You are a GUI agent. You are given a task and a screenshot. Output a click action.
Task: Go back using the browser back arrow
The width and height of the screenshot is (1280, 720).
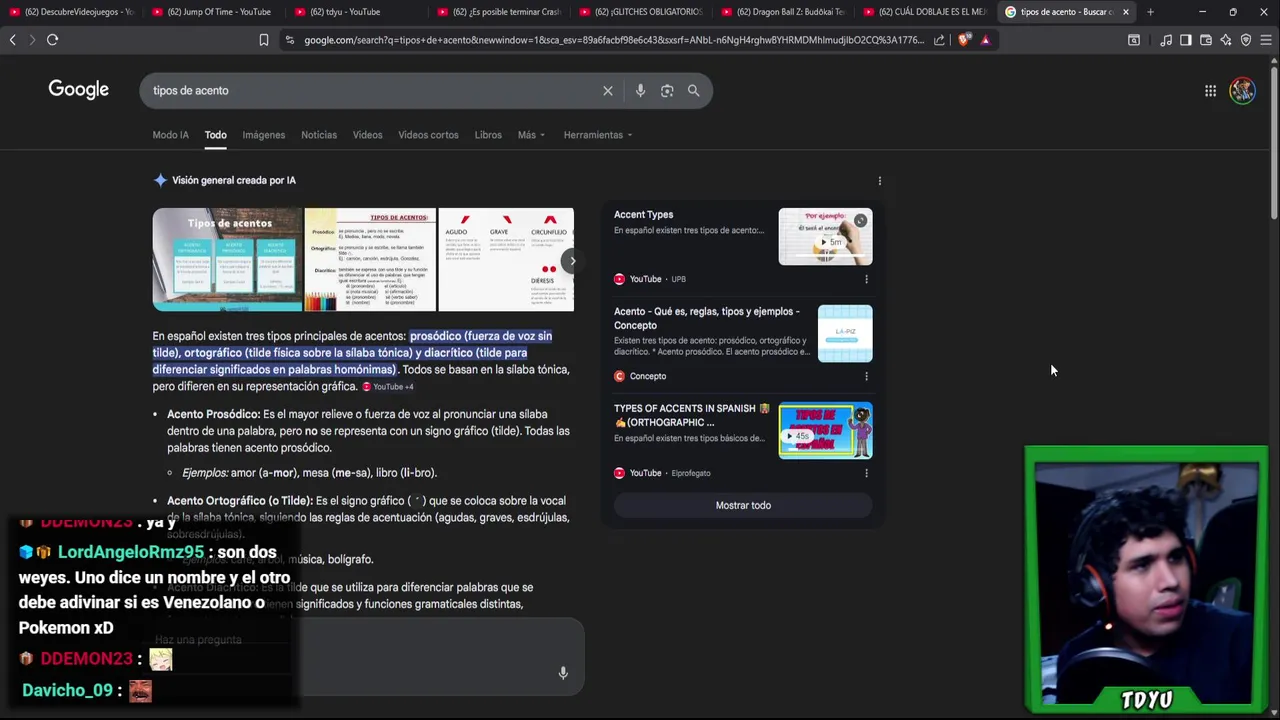(12, 40)
